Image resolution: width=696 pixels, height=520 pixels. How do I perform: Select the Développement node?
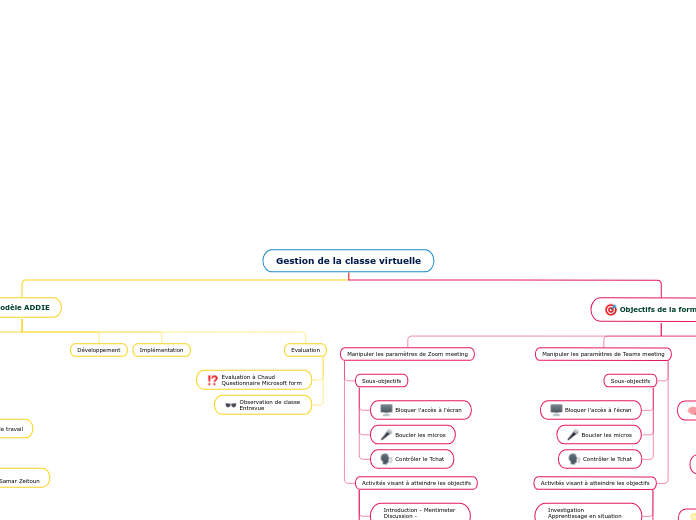99,350
